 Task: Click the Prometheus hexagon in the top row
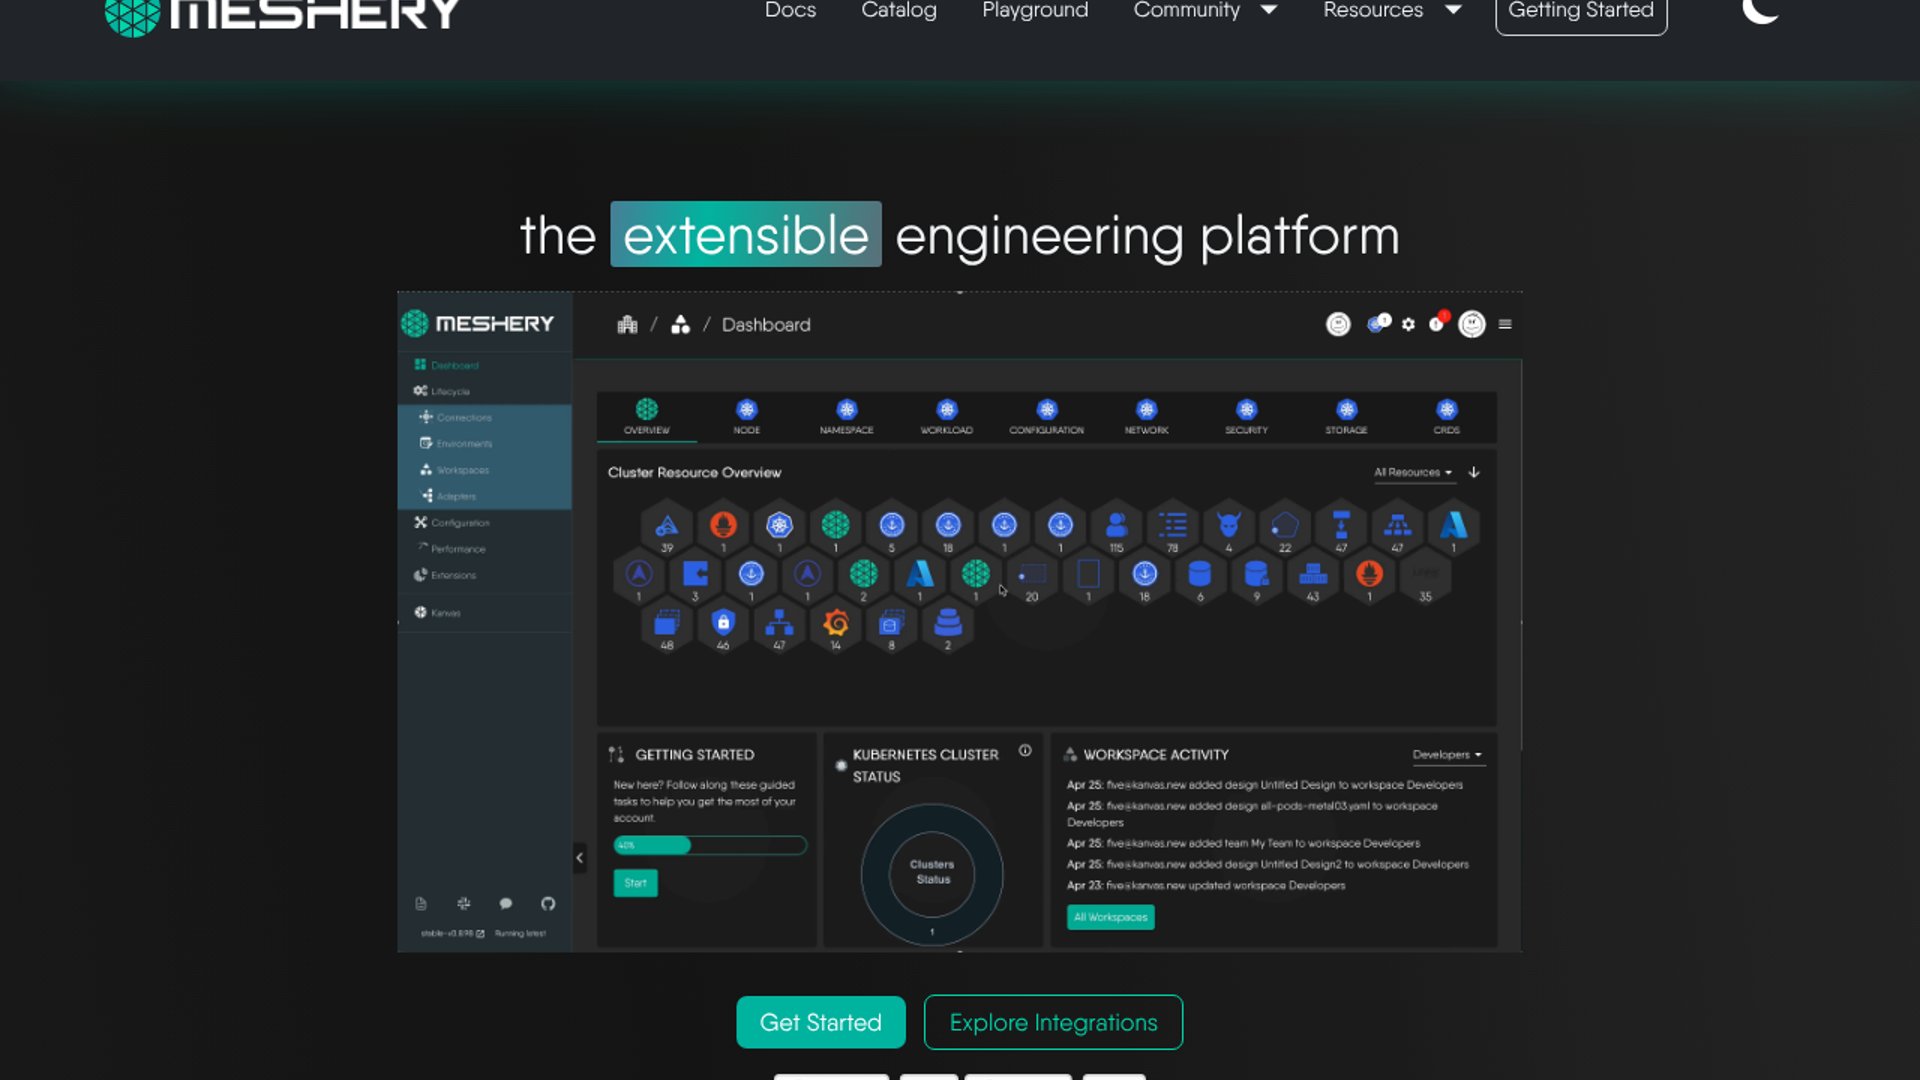tap(723, 526)
